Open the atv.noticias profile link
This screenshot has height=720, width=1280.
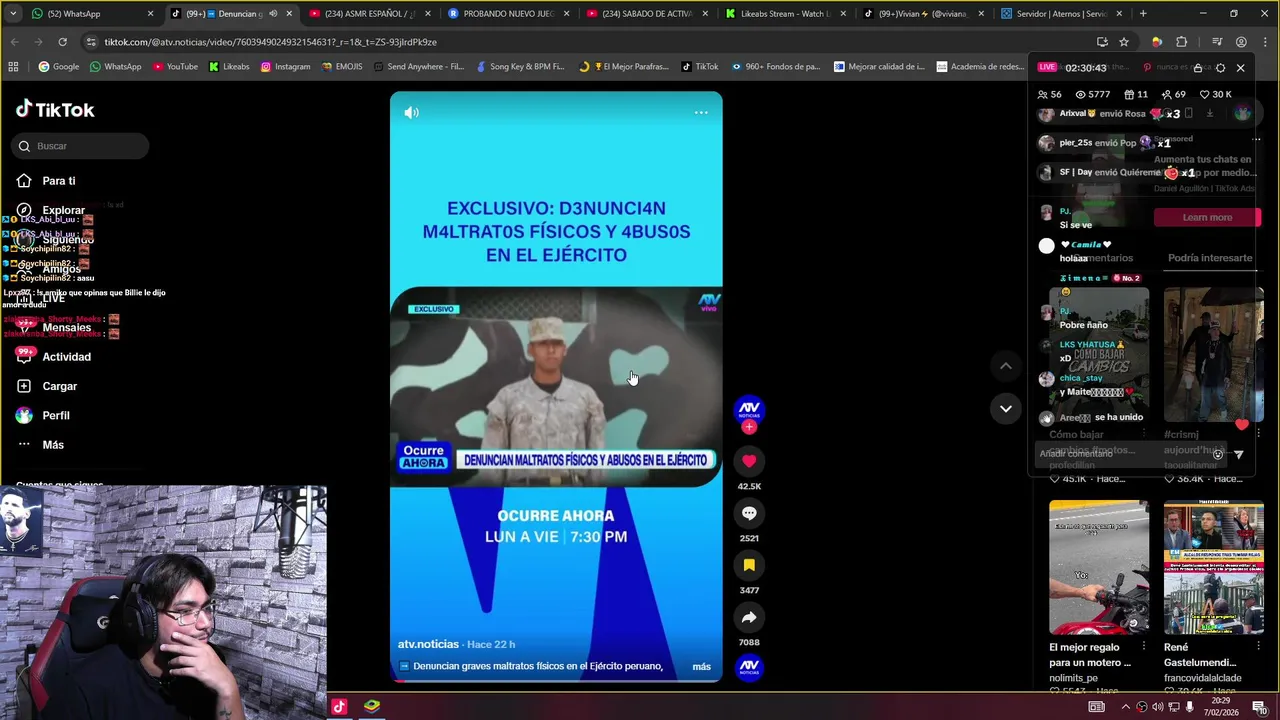click(x=428, y=644)
